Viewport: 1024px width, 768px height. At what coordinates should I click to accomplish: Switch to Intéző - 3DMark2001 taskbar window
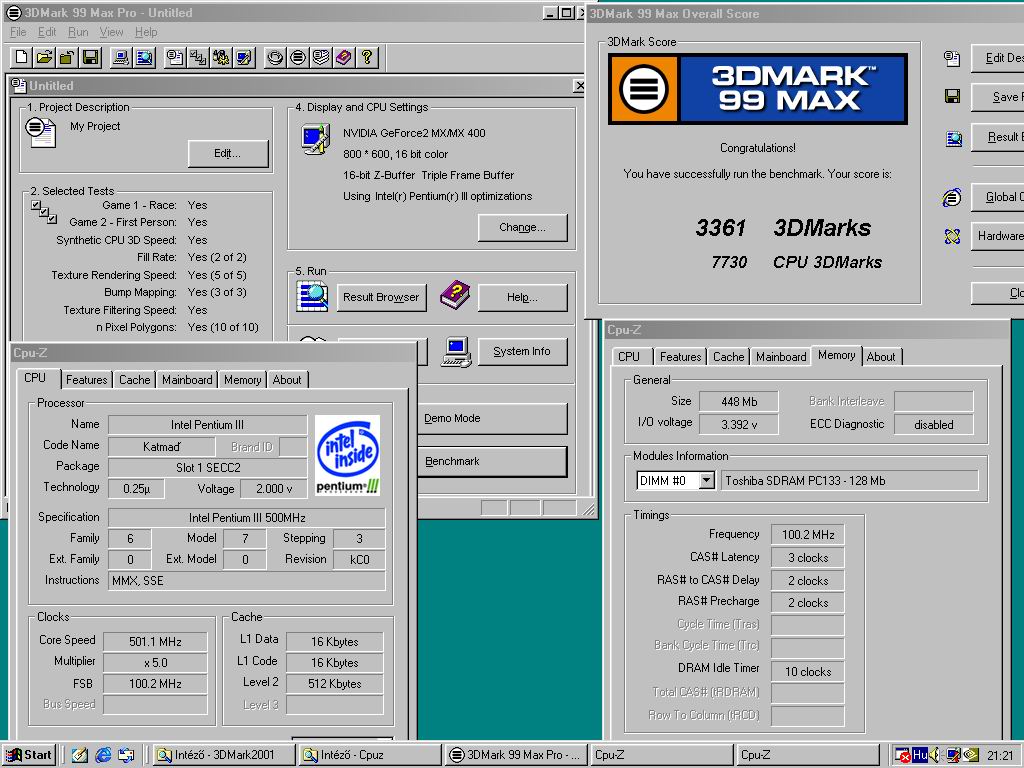click(224, 755)
